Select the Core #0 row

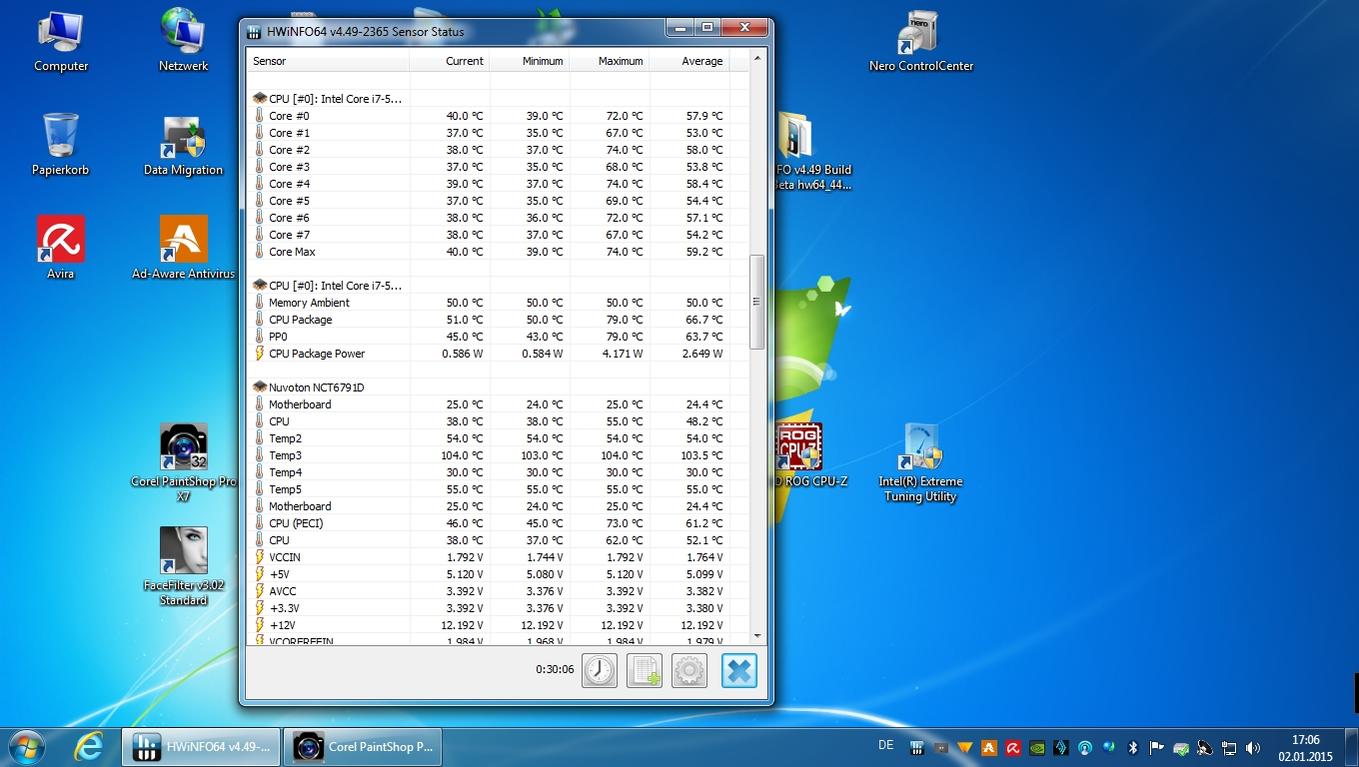coord(490,116)
